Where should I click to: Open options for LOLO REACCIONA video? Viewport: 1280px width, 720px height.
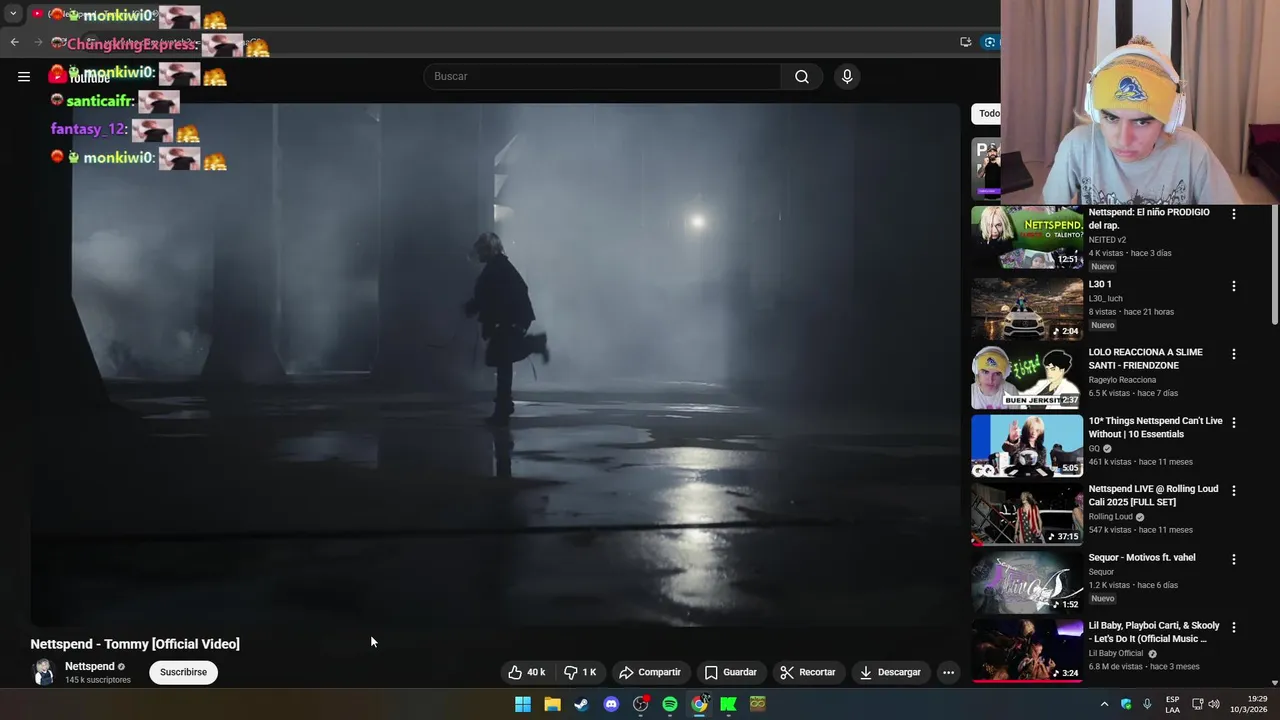pyautogui.click(x=1233, y=354)
